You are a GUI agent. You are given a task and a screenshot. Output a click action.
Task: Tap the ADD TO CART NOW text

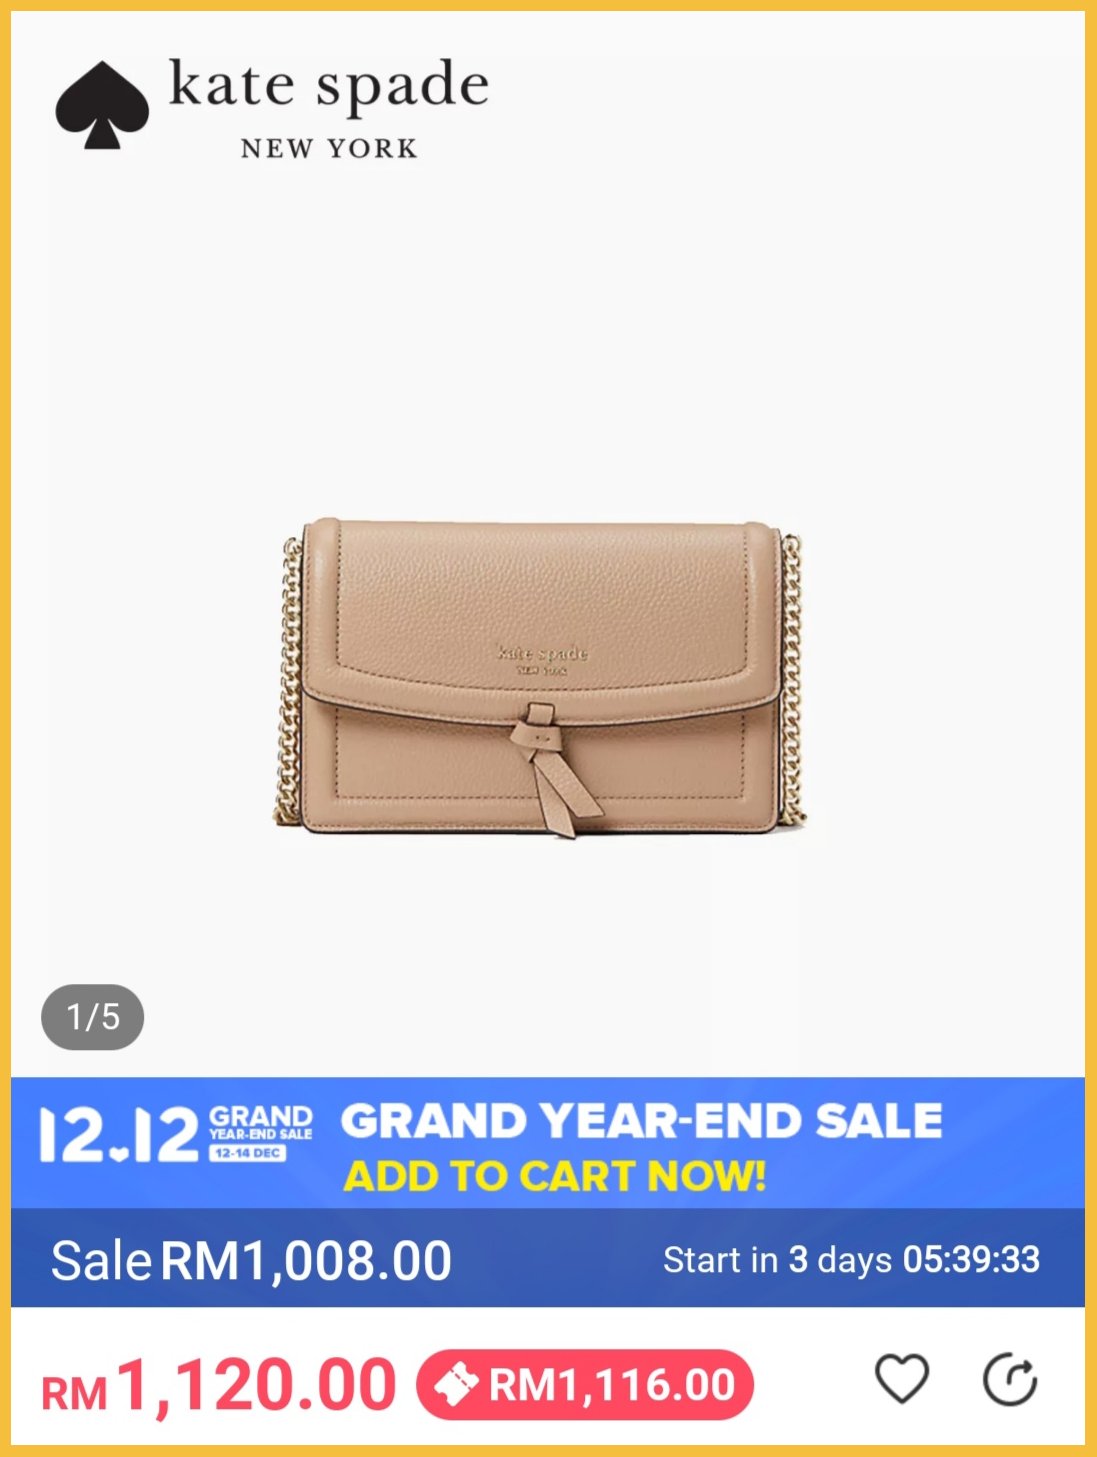coord(555,1176)
